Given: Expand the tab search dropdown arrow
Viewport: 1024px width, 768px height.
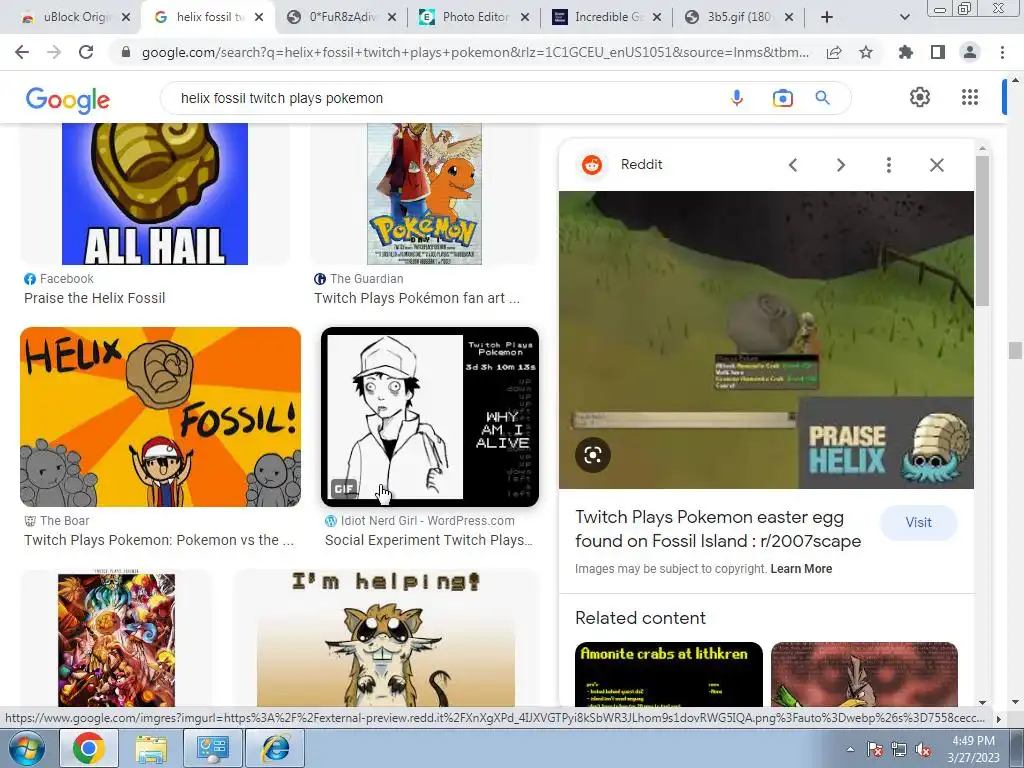Looking at the screenshot, I should (904, 17).
